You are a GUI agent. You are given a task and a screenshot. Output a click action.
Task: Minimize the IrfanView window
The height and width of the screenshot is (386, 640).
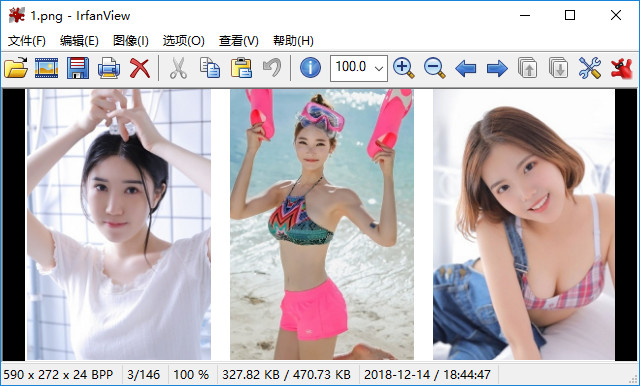point(525,16)
